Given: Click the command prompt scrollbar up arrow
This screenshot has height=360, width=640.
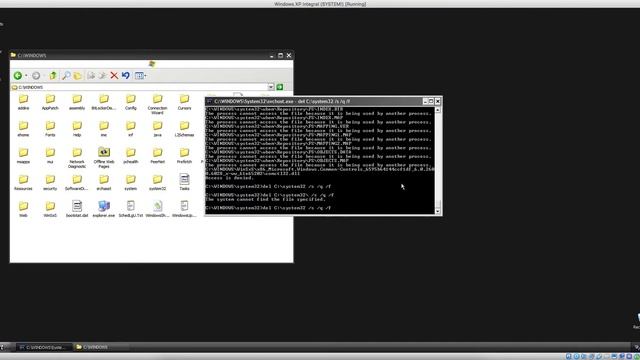Looking at the screenshot, I should (438, 110).
